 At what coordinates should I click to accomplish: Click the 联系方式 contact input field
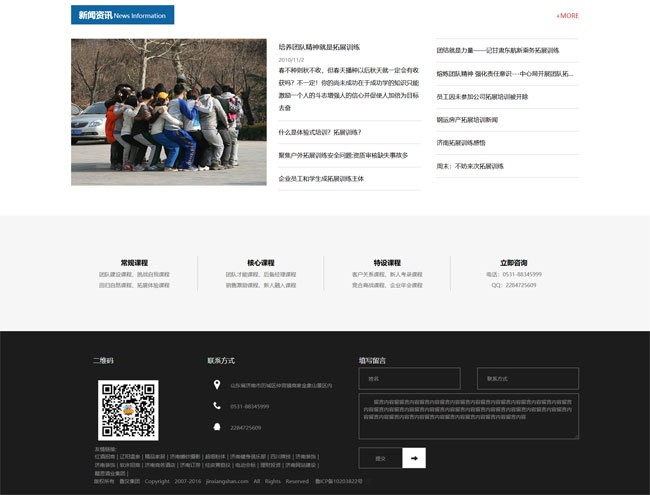(528, 379)
